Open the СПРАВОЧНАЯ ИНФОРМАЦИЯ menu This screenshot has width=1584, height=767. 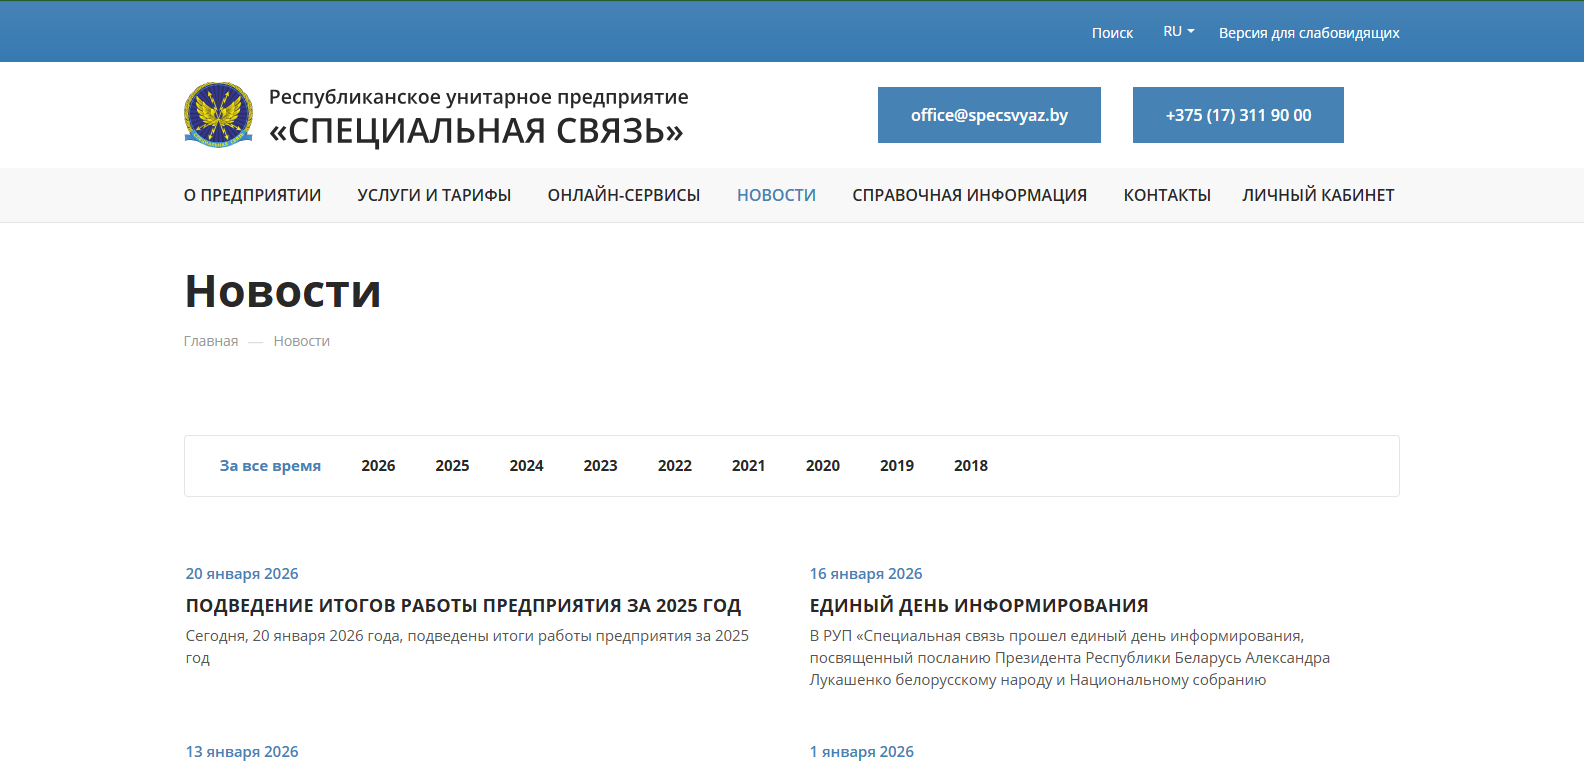(x=970, y=195)
